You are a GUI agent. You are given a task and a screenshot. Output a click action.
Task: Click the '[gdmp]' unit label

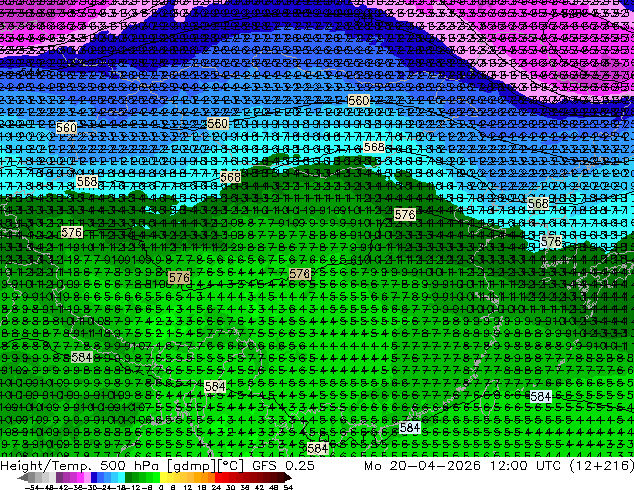[191, 466]
